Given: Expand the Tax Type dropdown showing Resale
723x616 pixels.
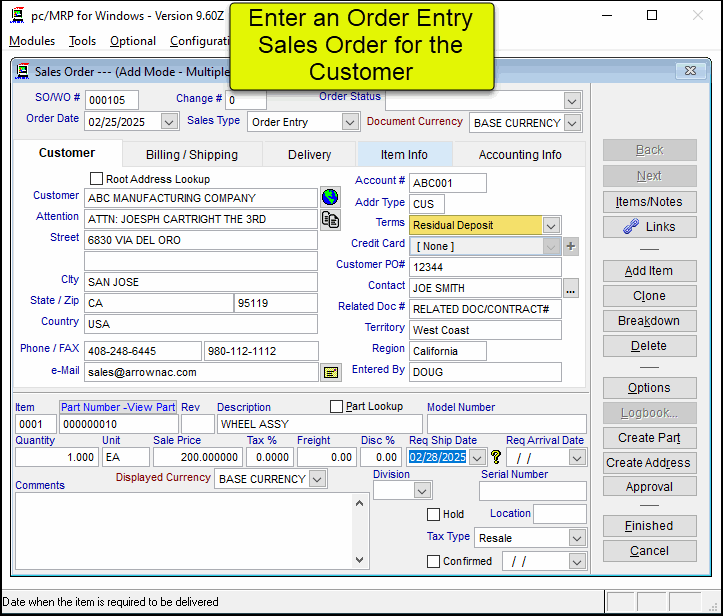Looking at the screenshot, I should coord(577,538).
